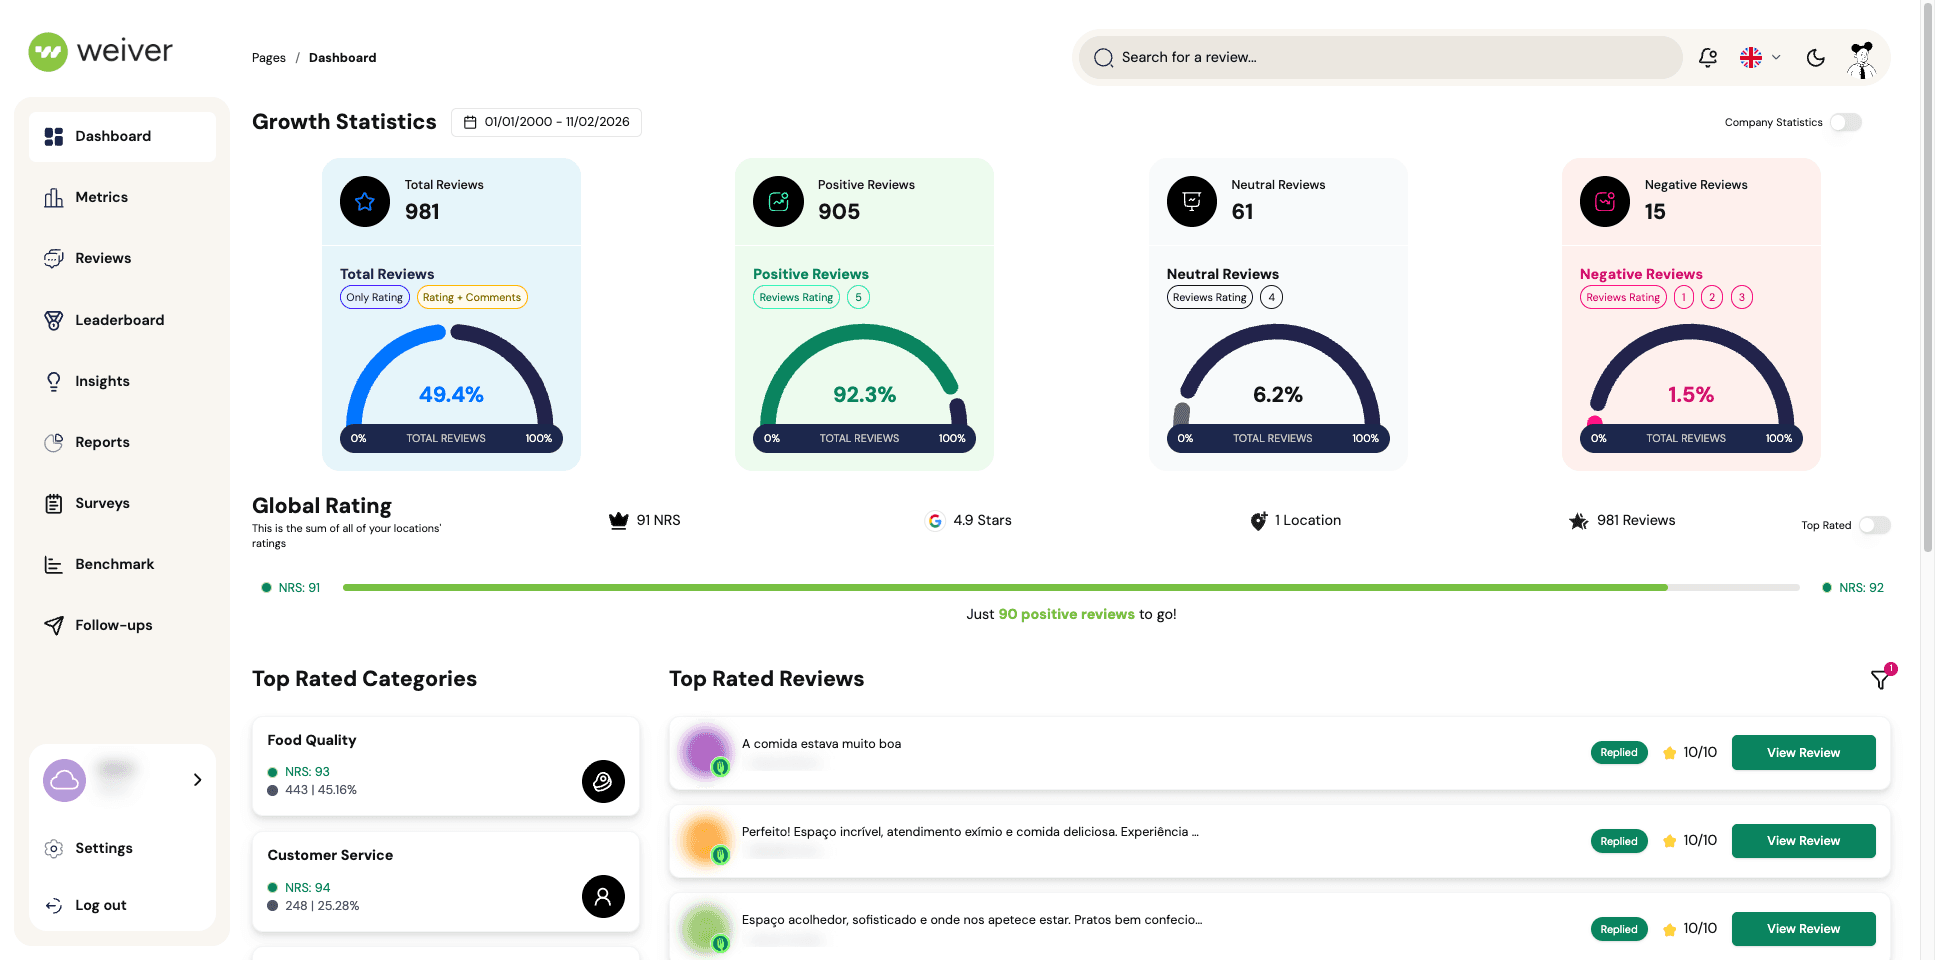Open the user profile avatar
This screenshot has width=1935, height=960.
(x=1861, y=58)
